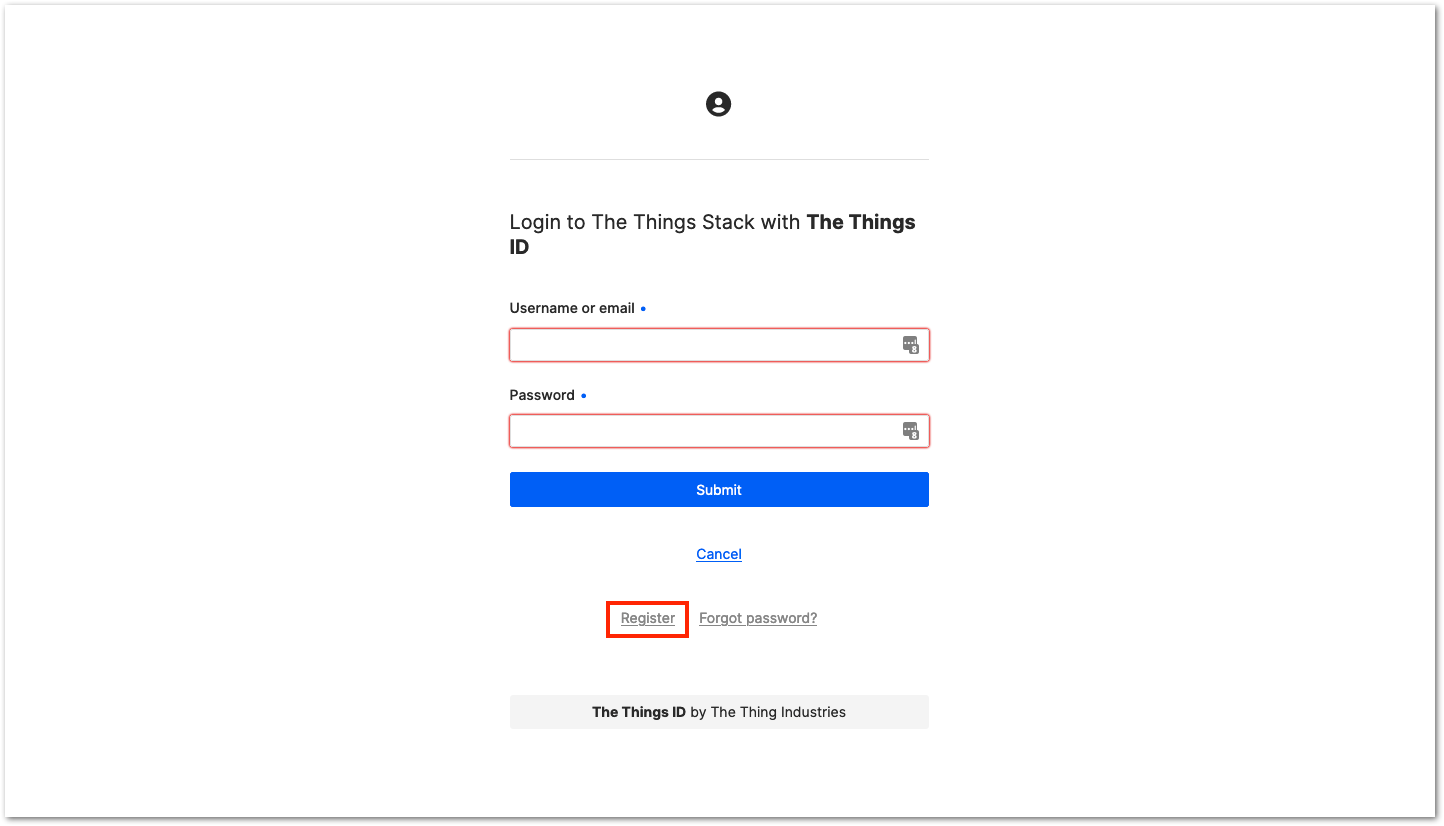1444x826 pixels.
Task: Click bold "The Things" in login heading
Action: (x=861, y=222)
